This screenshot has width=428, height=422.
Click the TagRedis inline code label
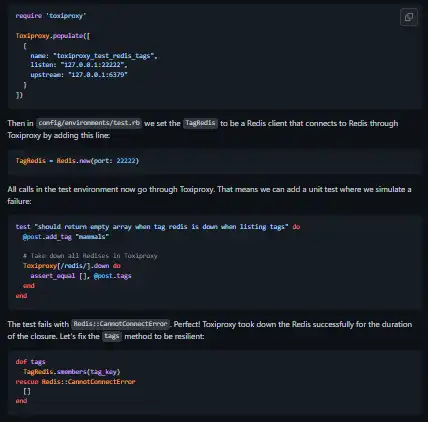(200, 123)
